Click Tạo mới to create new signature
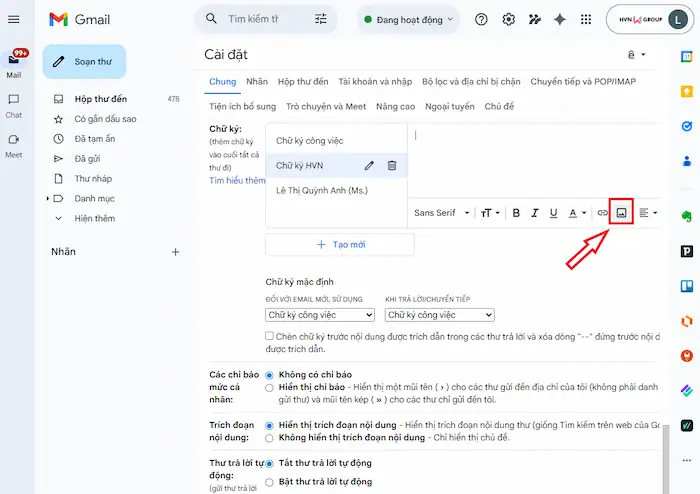The height and width of the screenshot is (494, 700). coord(341,244)
